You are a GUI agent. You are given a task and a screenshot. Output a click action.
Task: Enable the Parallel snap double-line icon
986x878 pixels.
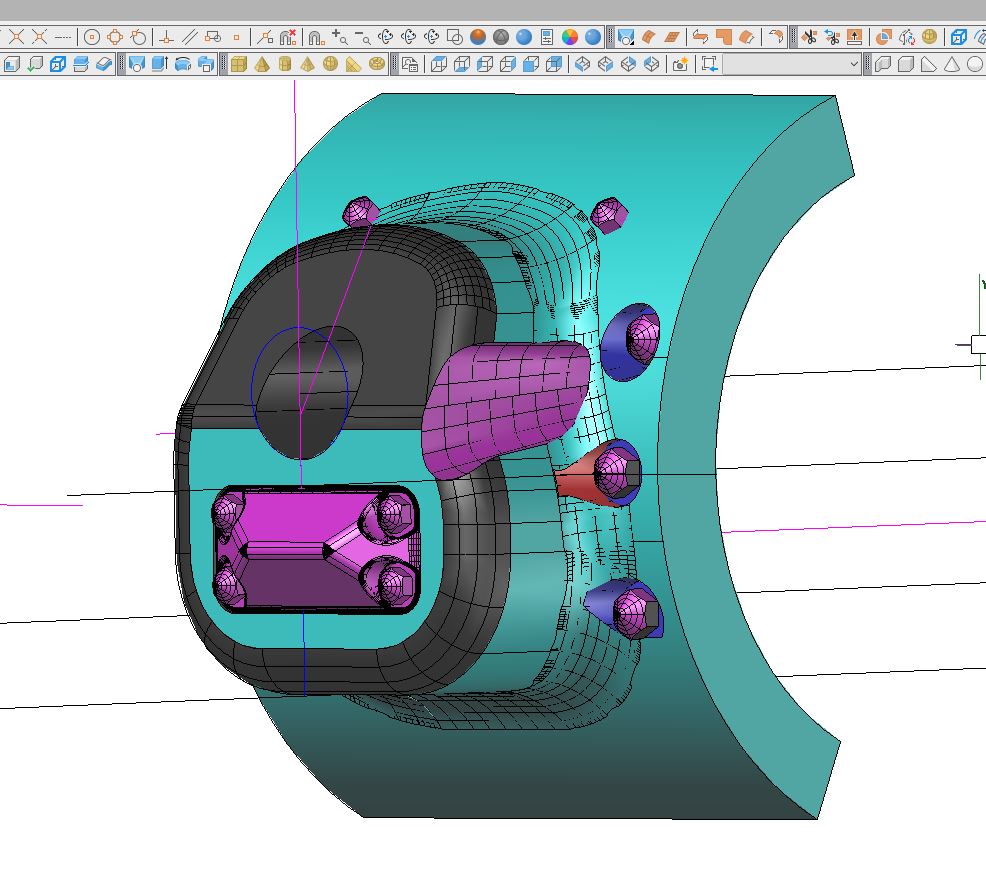click(x=189, y=38)
